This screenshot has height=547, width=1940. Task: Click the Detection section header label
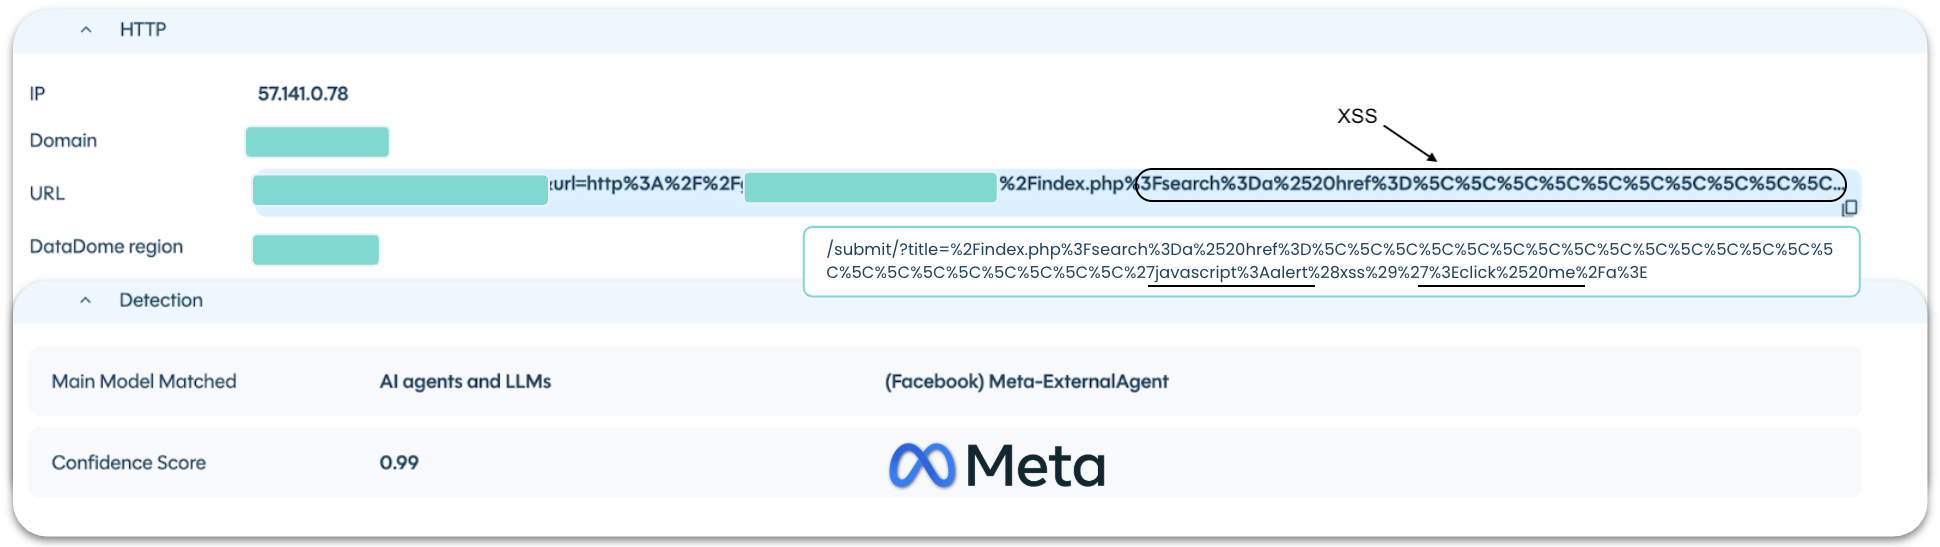(x=161, y=300)
